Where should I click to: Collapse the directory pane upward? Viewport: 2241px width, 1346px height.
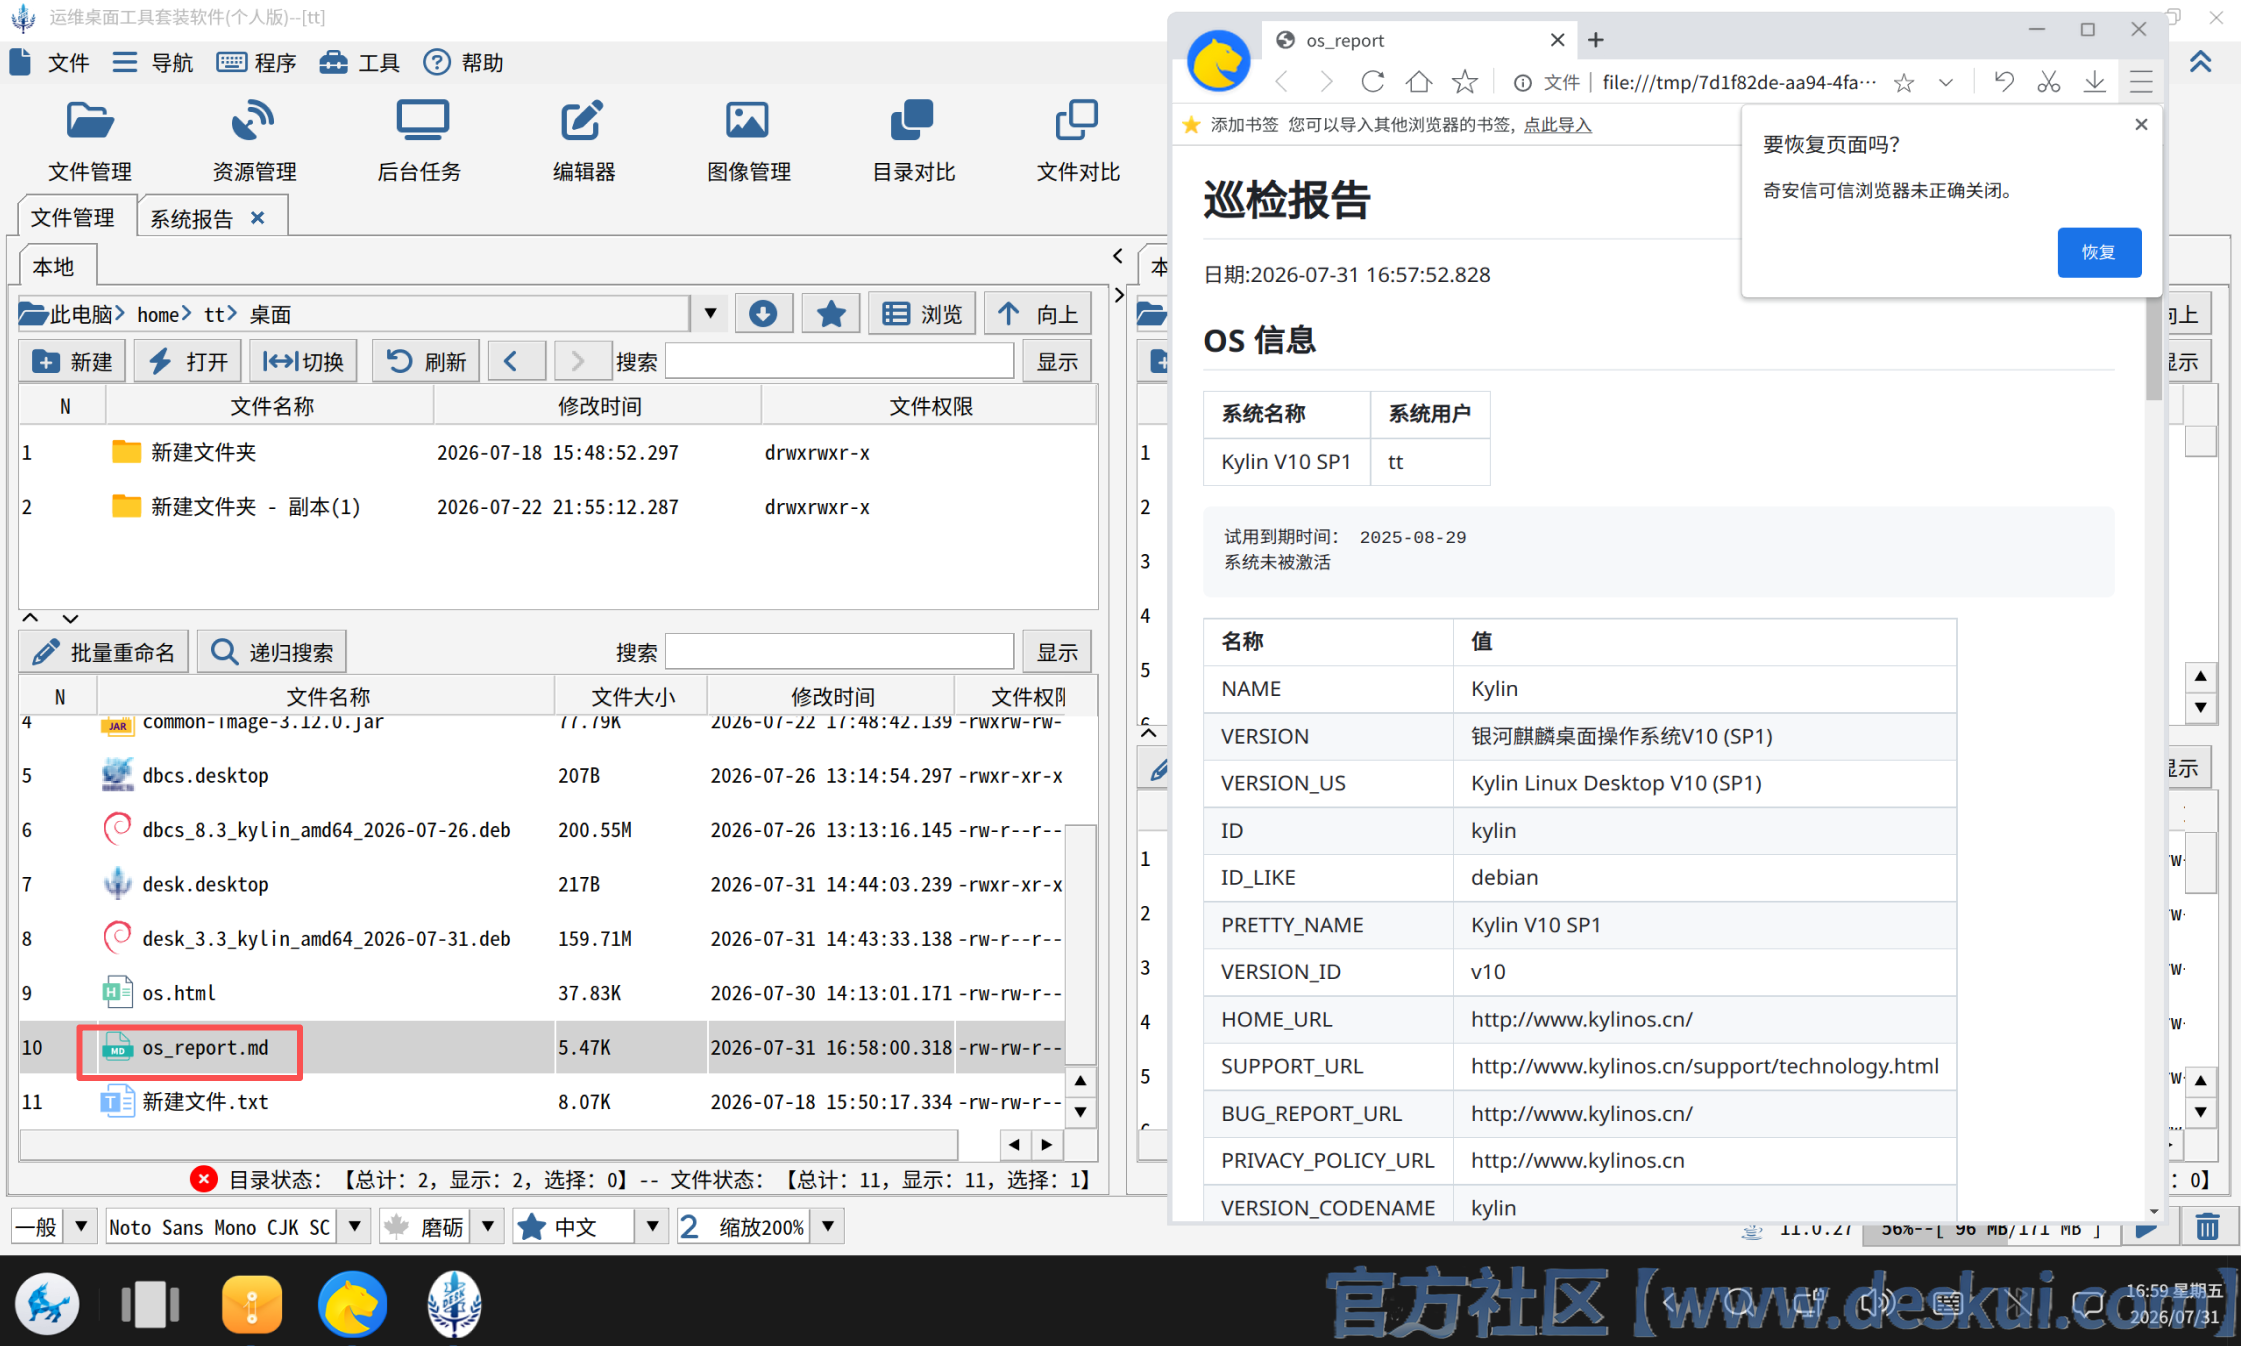click(x=30, y=618)
